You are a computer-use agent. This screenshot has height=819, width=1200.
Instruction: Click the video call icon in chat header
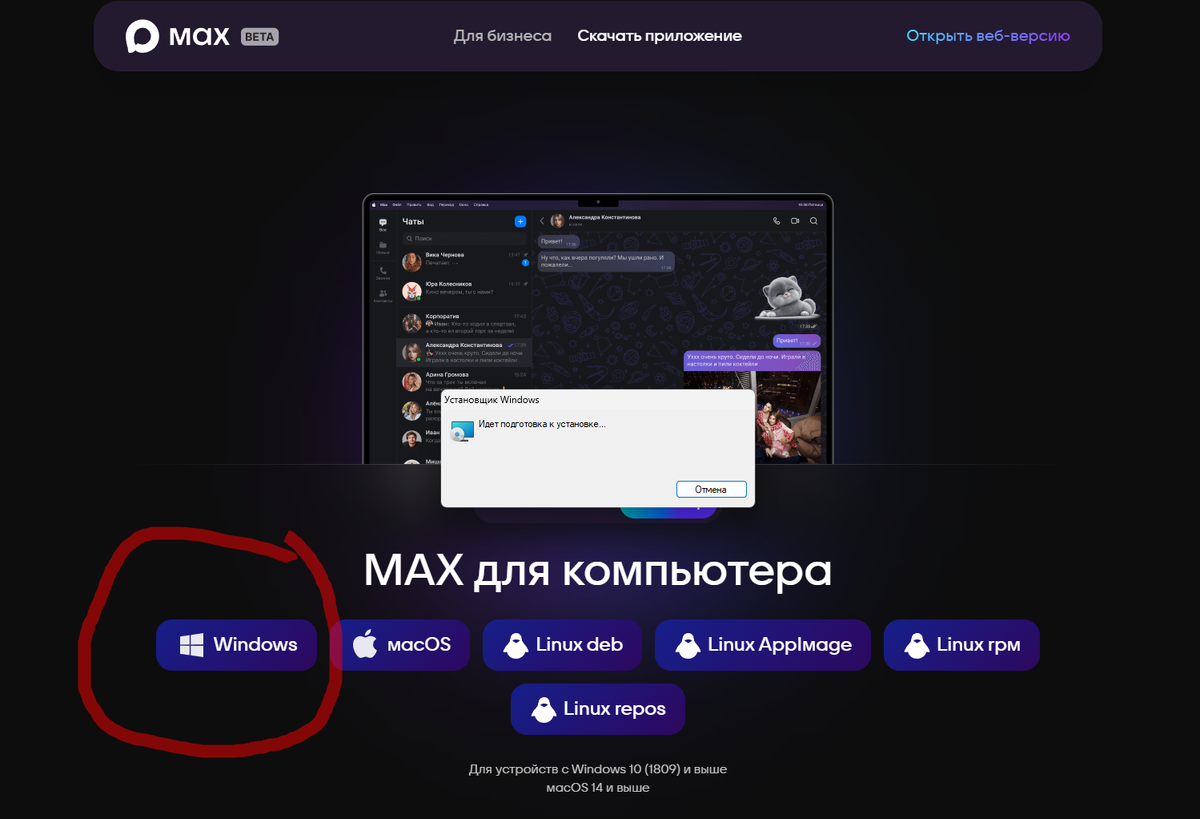(x=795, y=221)
